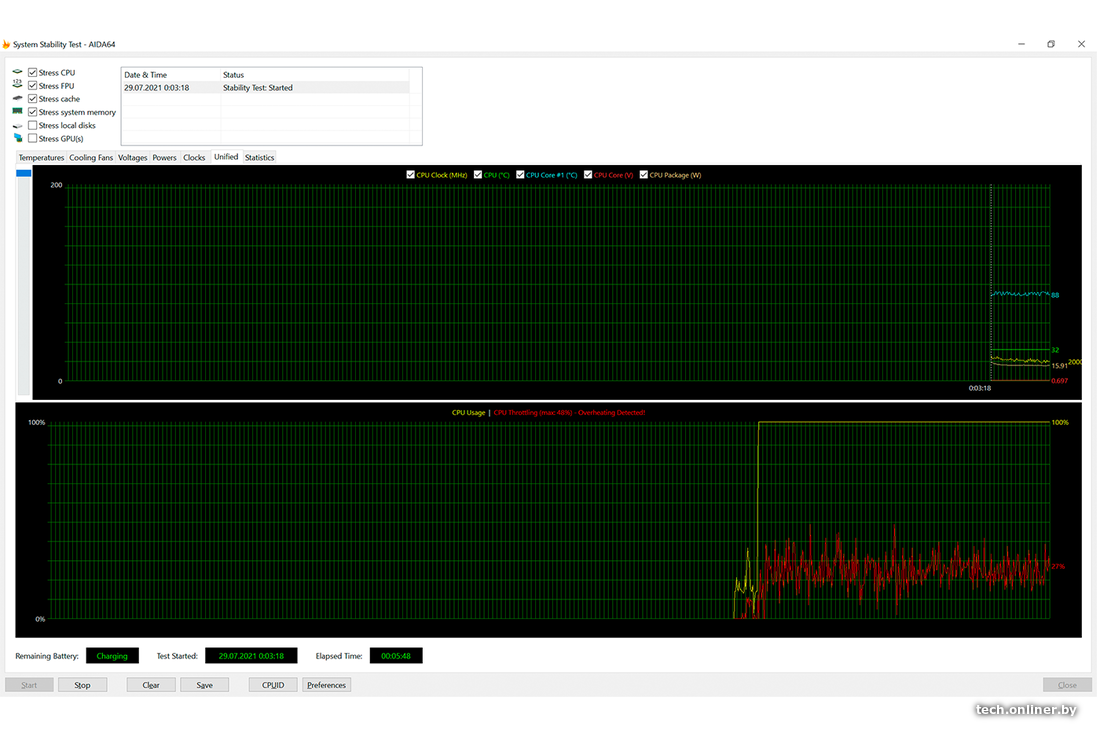Click the cache icon beside Stress cache
This screenshot has height=733, width=1100.
17,99
